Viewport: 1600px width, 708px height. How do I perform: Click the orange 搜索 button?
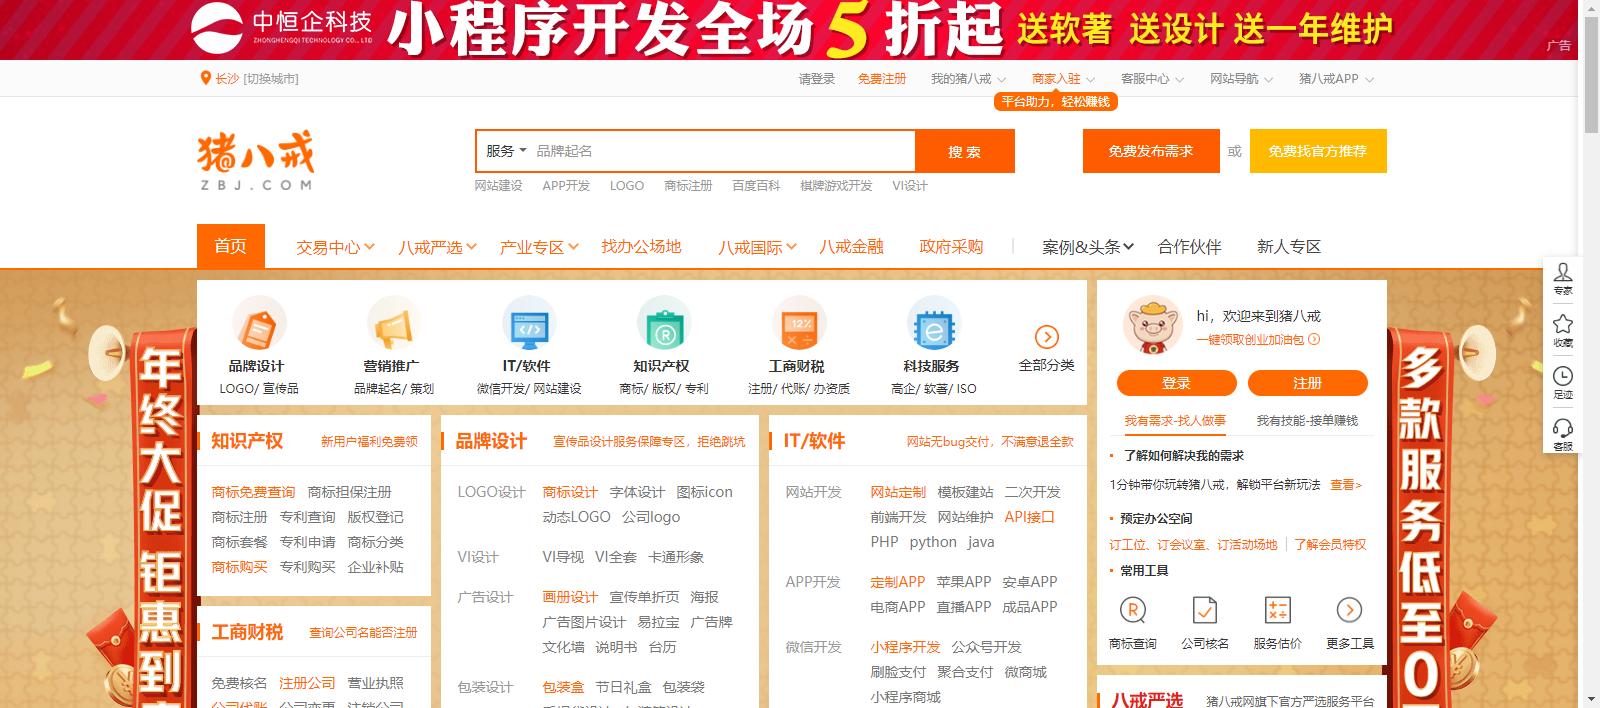point(965,151)
